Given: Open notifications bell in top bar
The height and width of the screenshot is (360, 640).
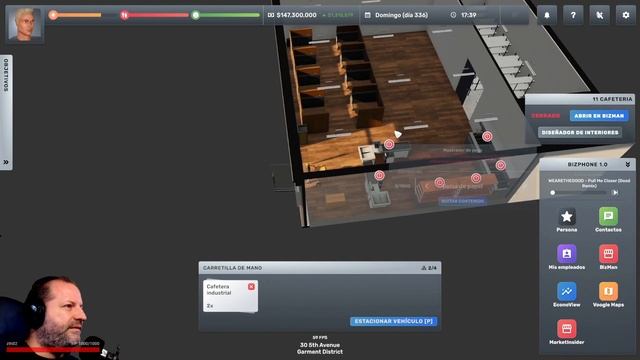Looking at the screenshot, I should pyautogui.click(x=547, y=15).
